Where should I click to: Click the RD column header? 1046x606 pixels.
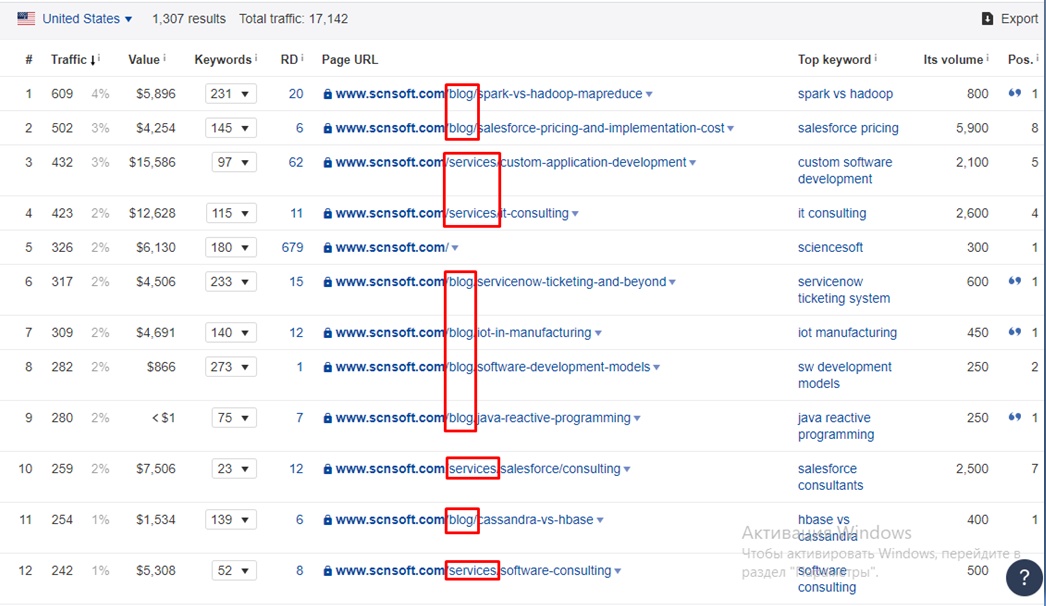[x=290, y=59]
